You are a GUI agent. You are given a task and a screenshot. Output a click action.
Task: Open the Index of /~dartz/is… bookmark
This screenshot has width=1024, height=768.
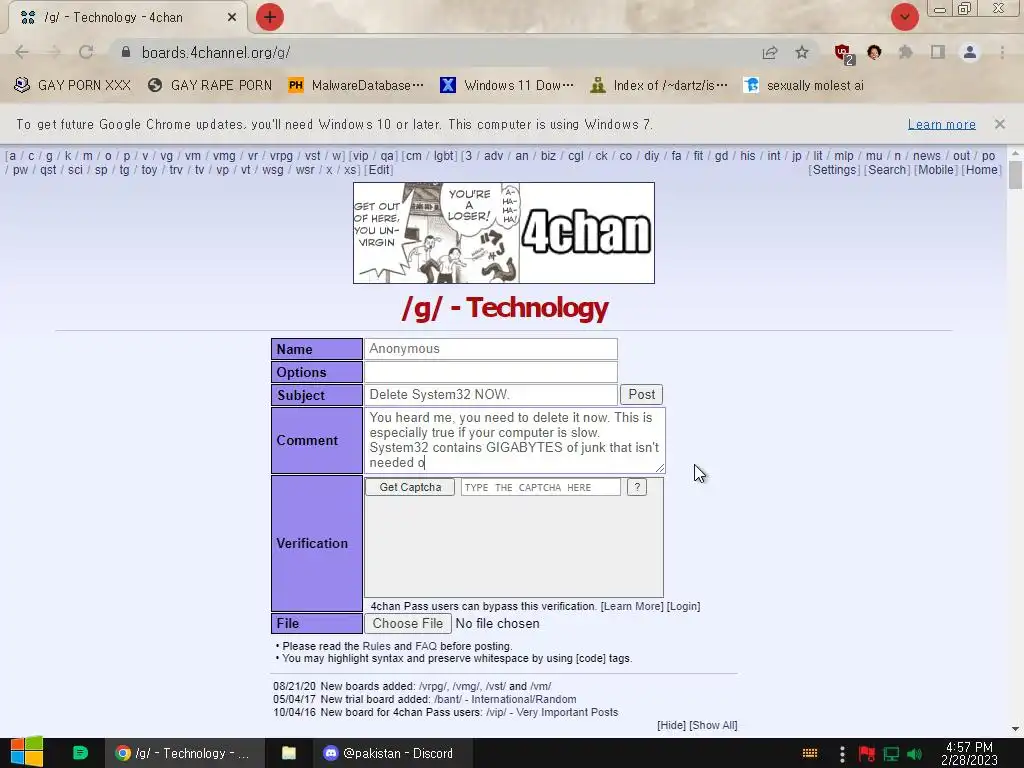pos(659,86)
